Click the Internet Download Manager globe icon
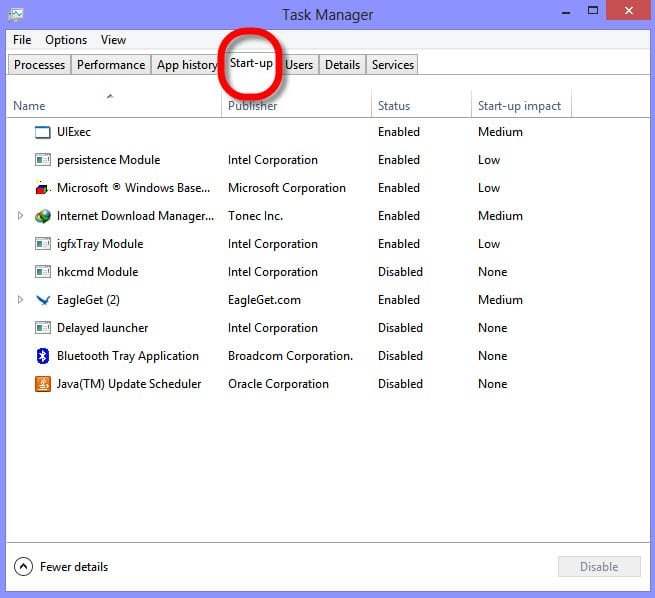Screen dimensions: 655x598 pos(43,216)
